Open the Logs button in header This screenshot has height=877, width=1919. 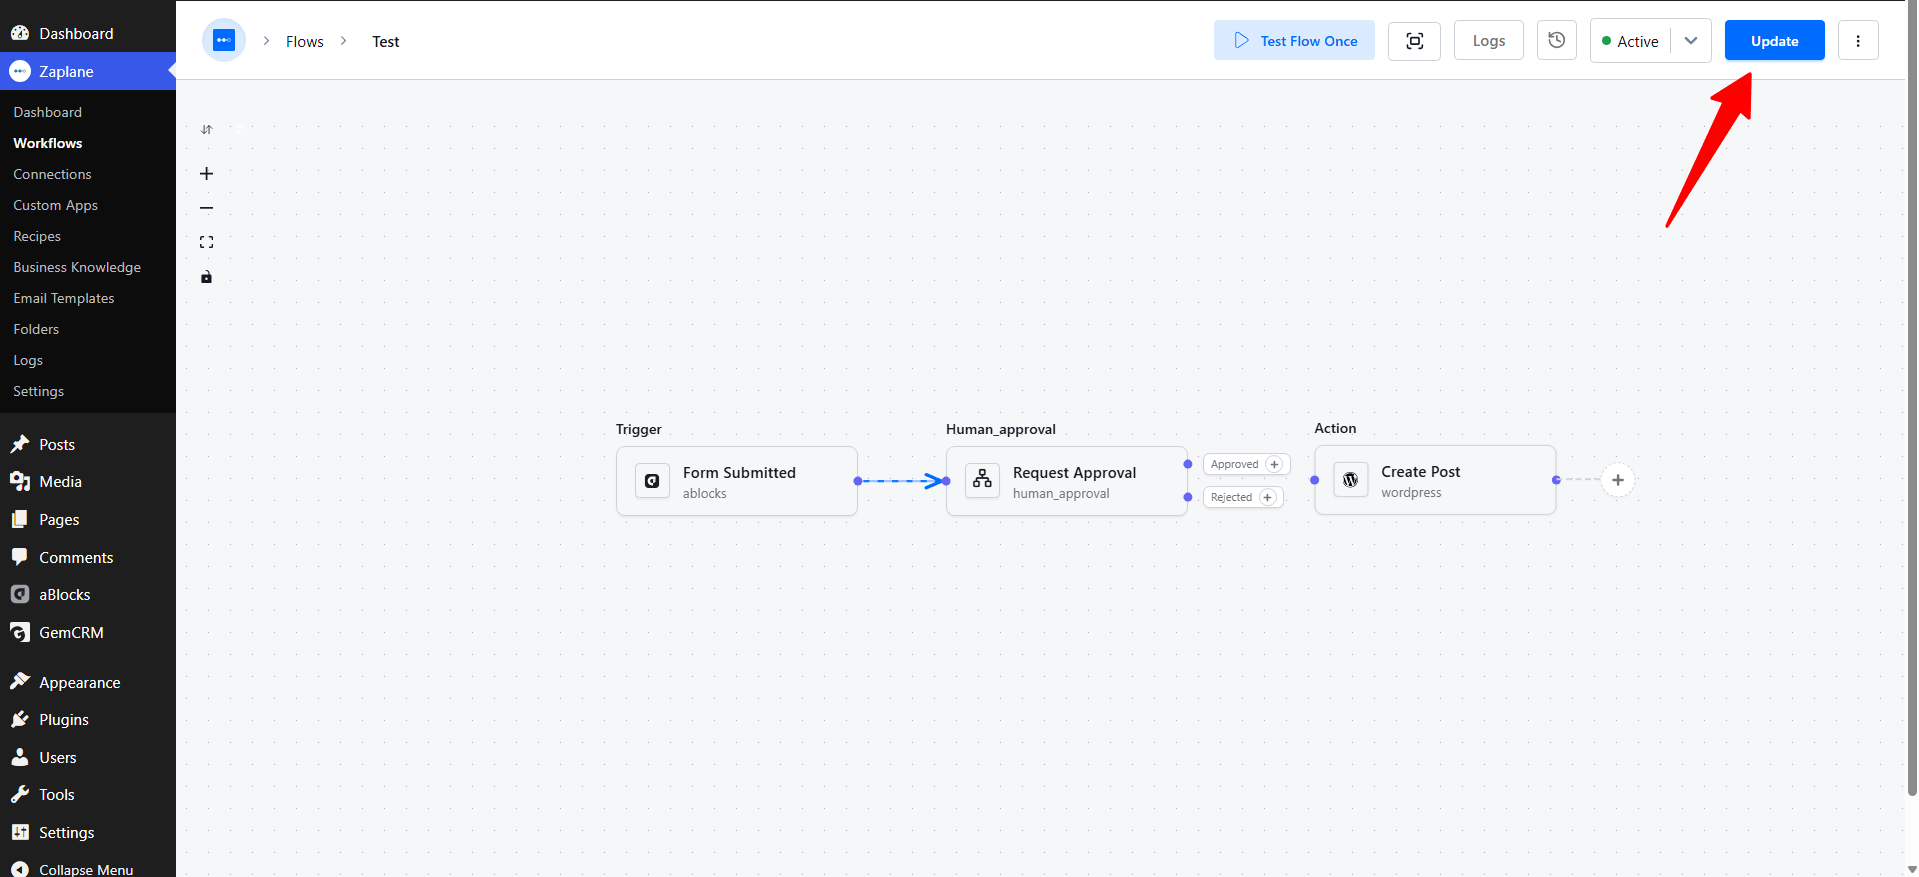1488,41
